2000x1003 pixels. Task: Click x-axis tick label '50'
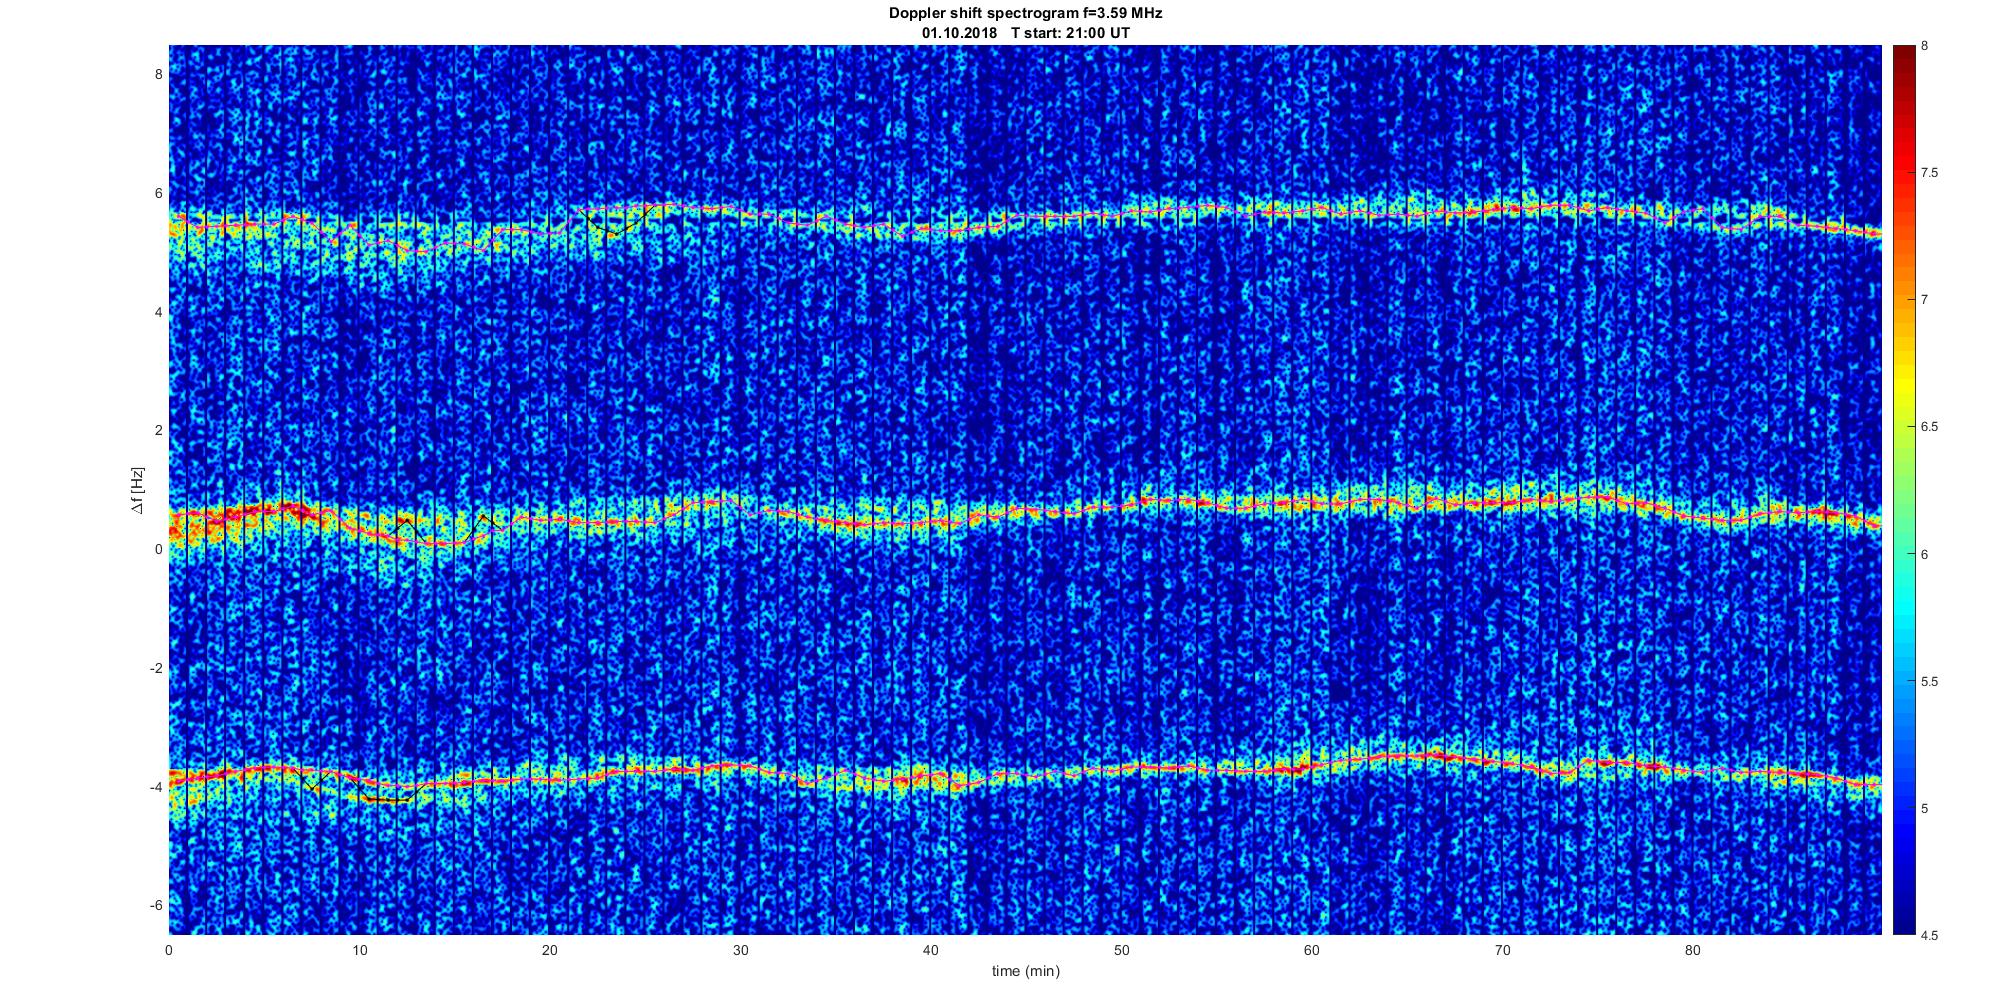[x=1121, y=950]
